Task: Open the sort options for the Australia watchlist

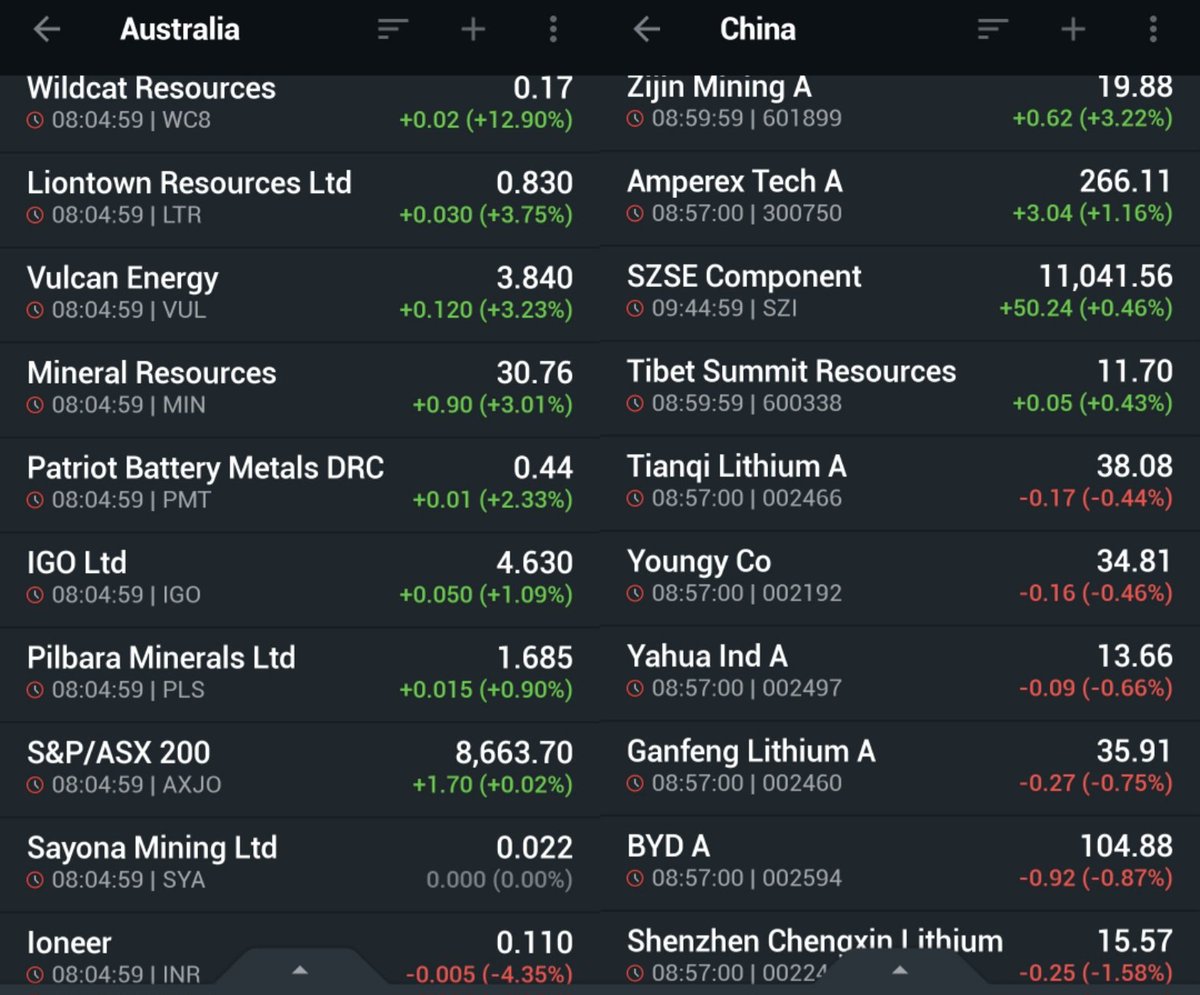Action: pos(392,29)
